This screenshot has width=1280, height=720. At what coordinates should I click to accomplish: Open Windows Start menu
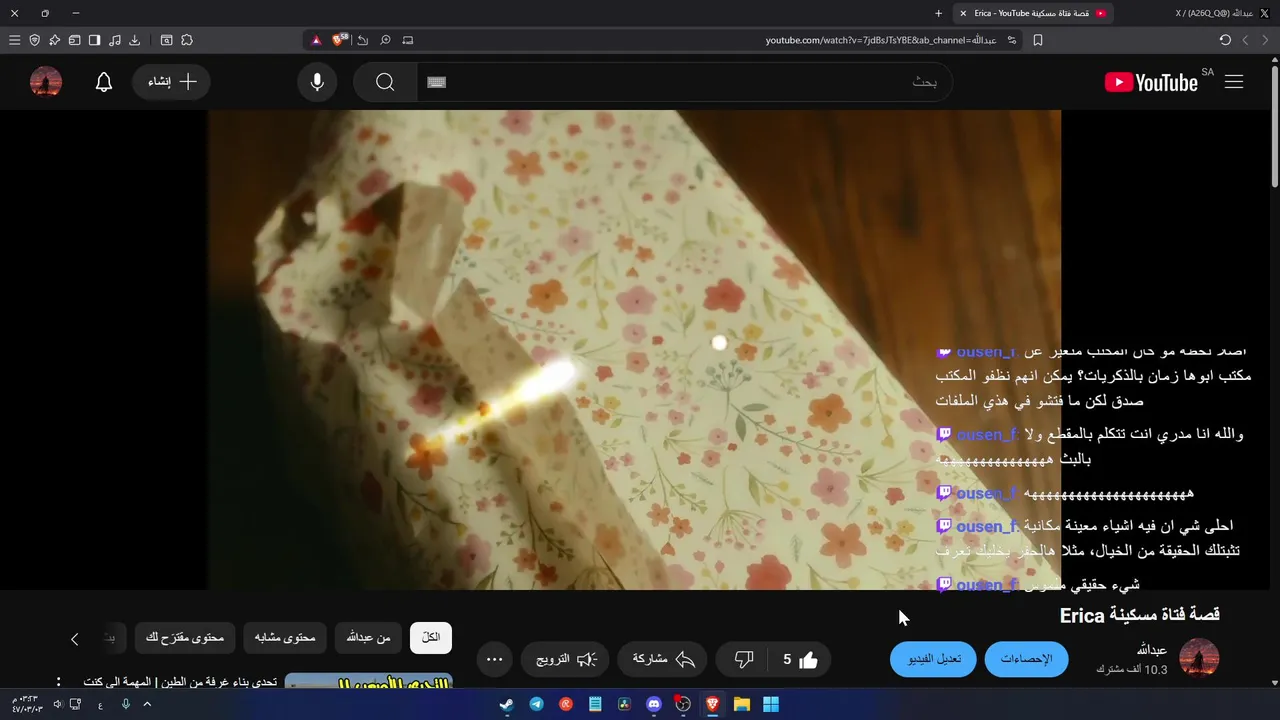point(771,704)
